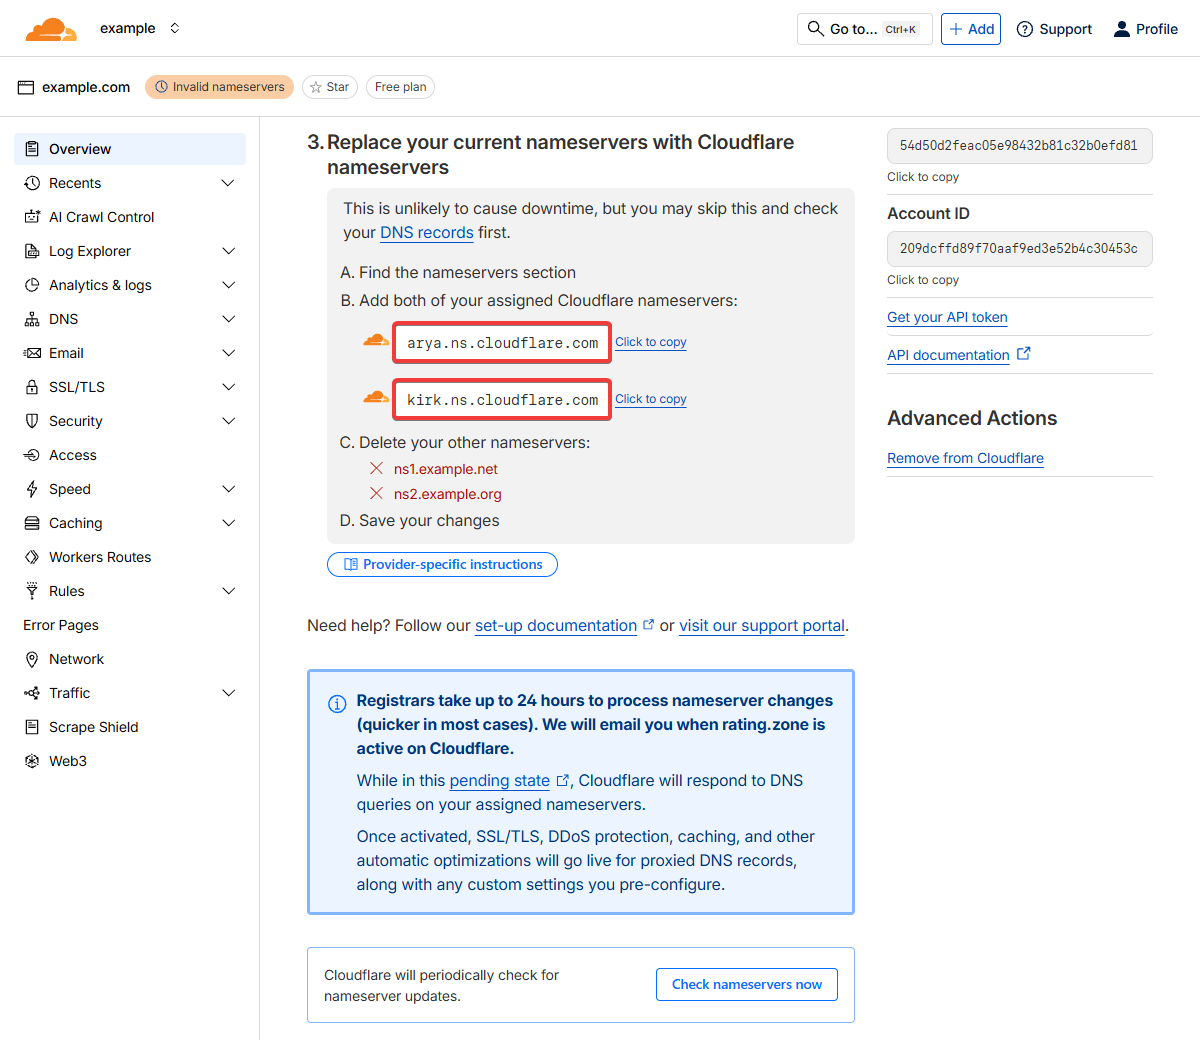1200x1040 pixels.
Task: Expand the SSL/TLS sidebar section
Action: tap(228, 387)
